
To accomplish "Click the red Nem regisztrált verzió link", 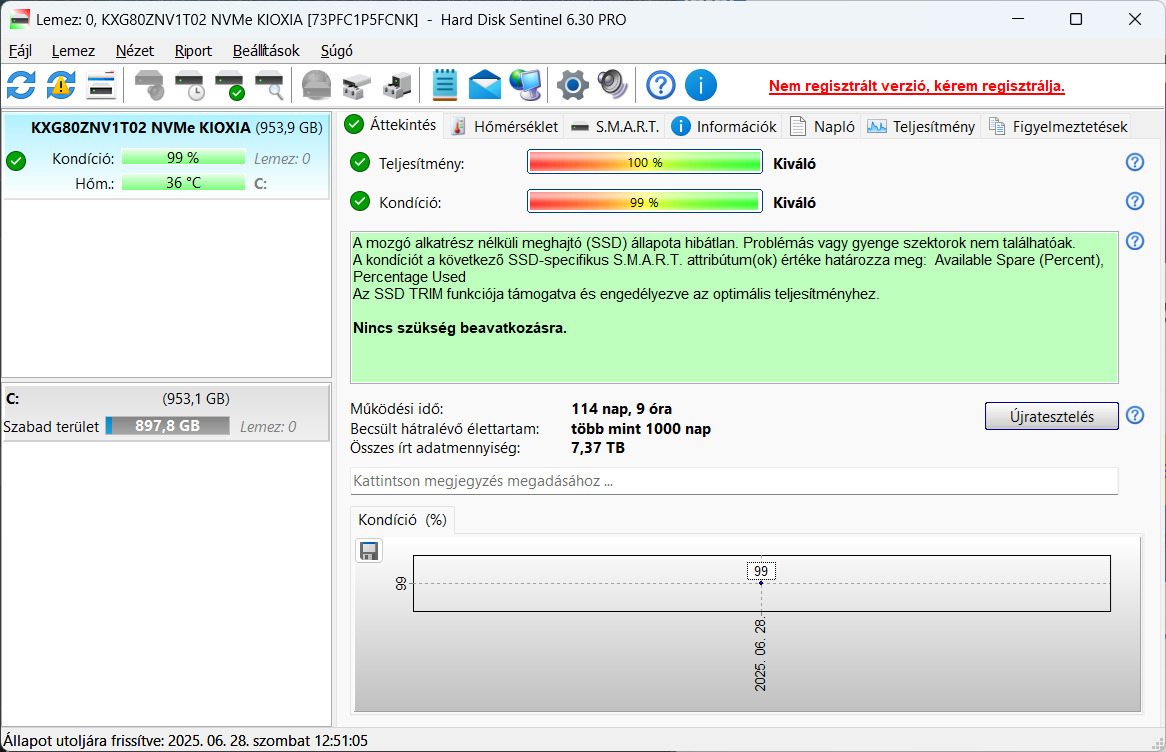I will [x=916, y=86].
